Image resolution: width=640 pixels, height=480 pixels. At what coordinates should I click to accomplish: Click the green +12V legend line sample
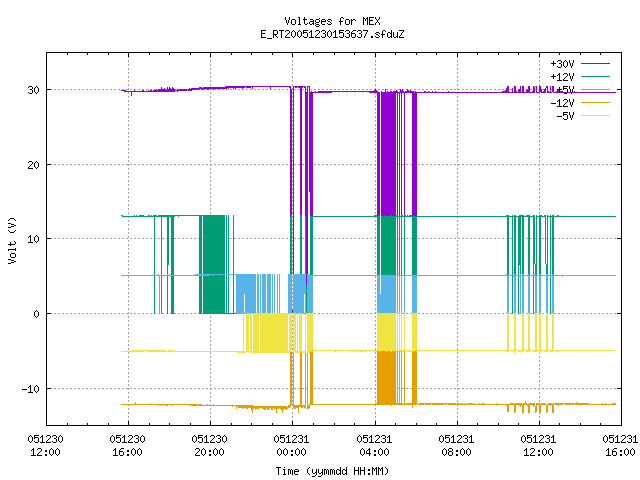point(596,76)
